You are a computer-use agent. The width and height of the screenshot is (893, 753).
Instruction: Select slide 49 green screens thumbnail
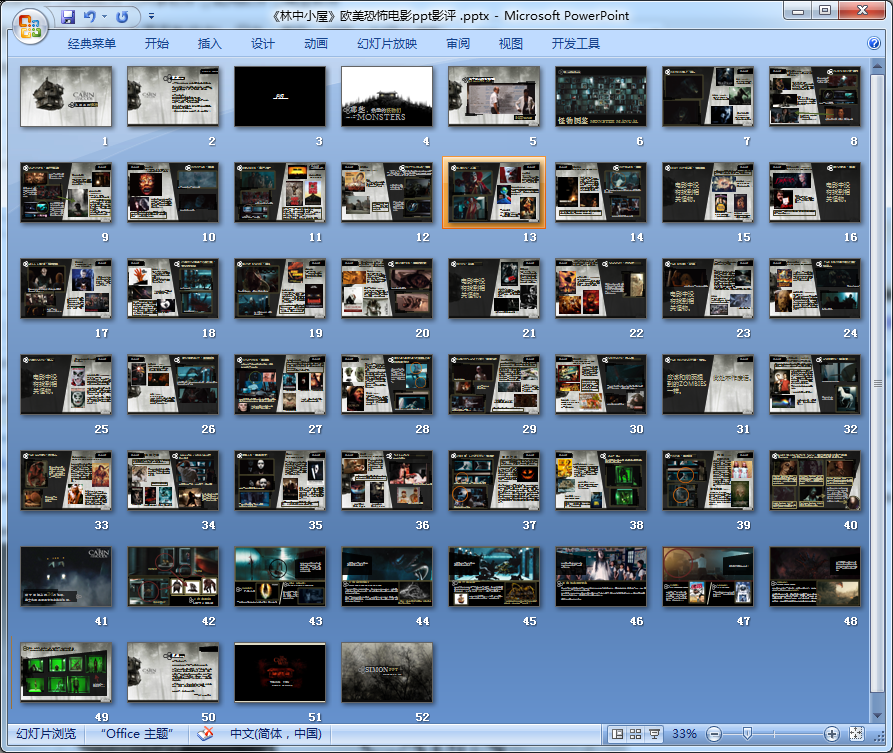(x=66, y=673)
